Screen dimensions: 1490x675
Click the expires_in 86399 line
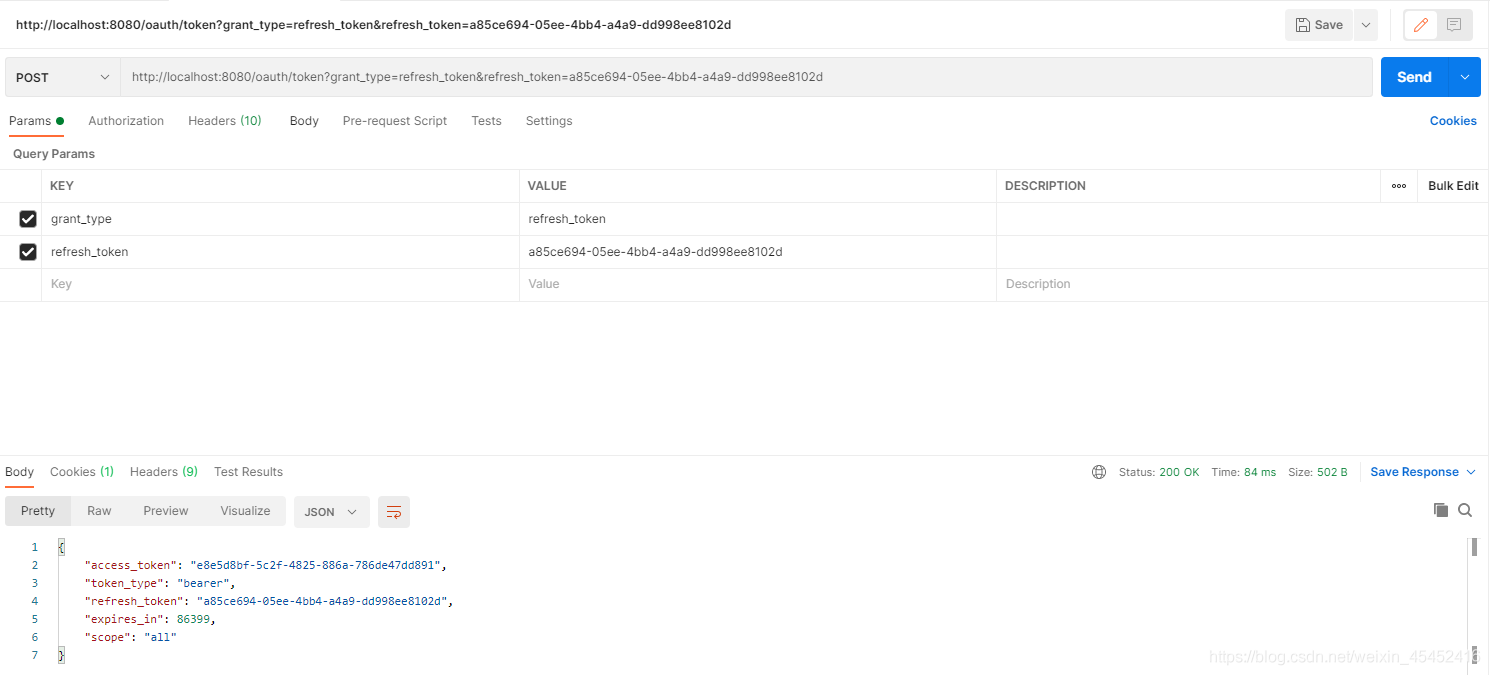point(150,619)
